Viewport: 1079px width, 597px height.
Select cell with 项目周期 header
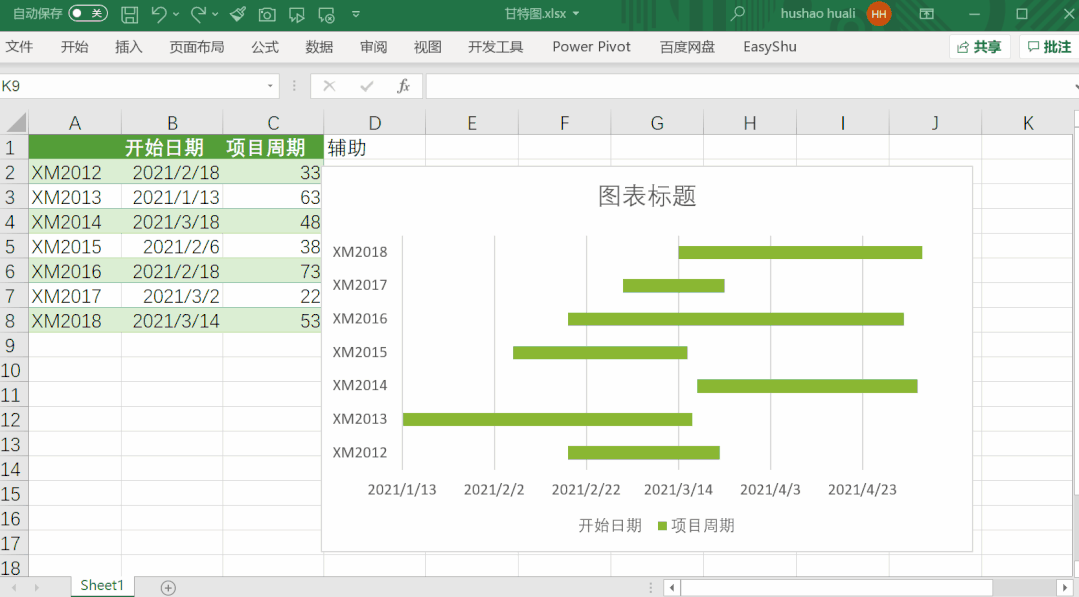[x=273, y=147]
